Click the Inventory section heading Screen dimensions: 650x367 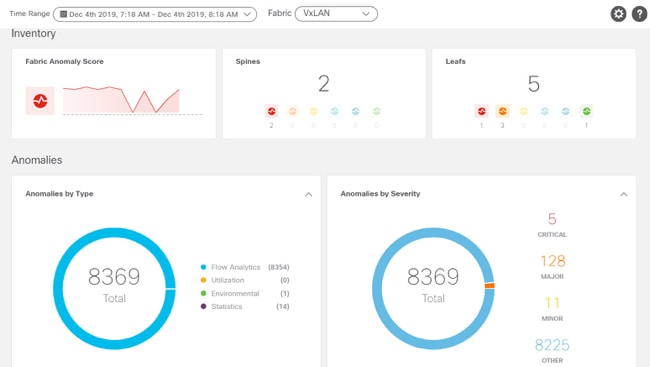pyautogui.click(x=34, y=34)
